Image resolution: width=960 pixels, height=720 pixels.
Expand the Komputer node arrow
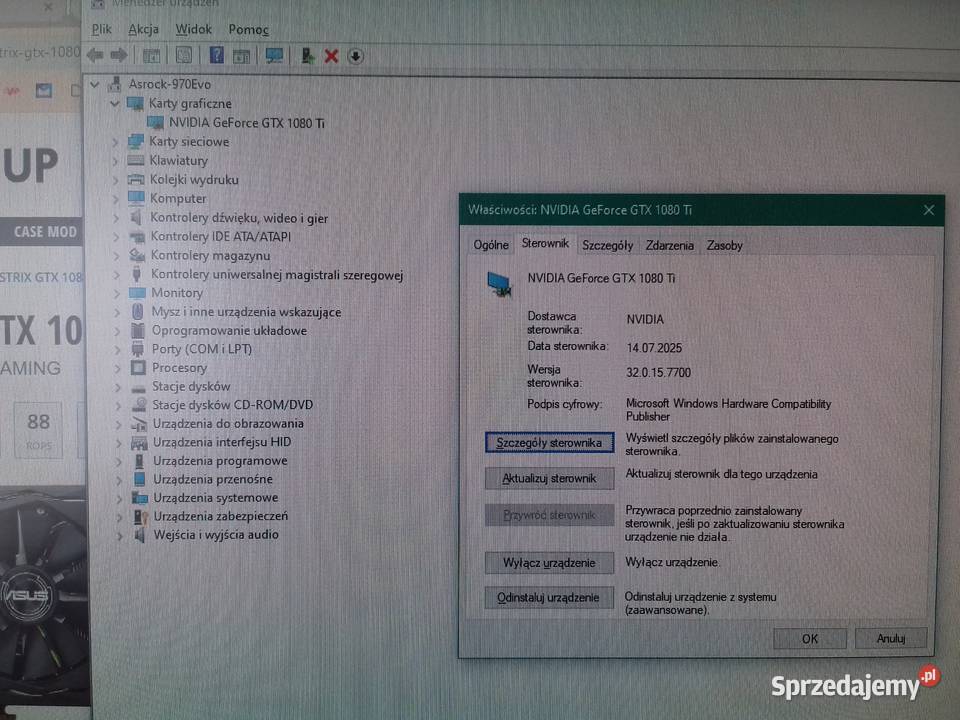[116, 198]
